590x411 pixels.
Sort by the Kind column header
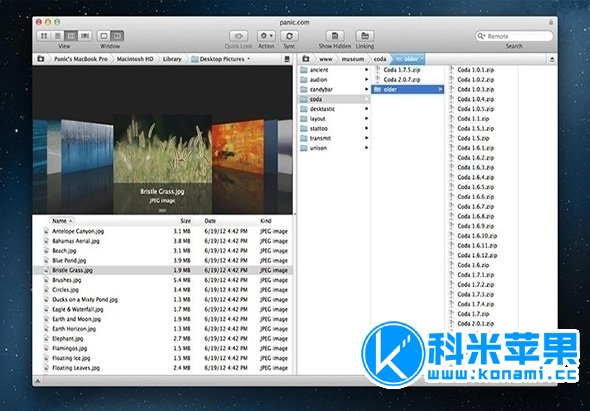266,221
